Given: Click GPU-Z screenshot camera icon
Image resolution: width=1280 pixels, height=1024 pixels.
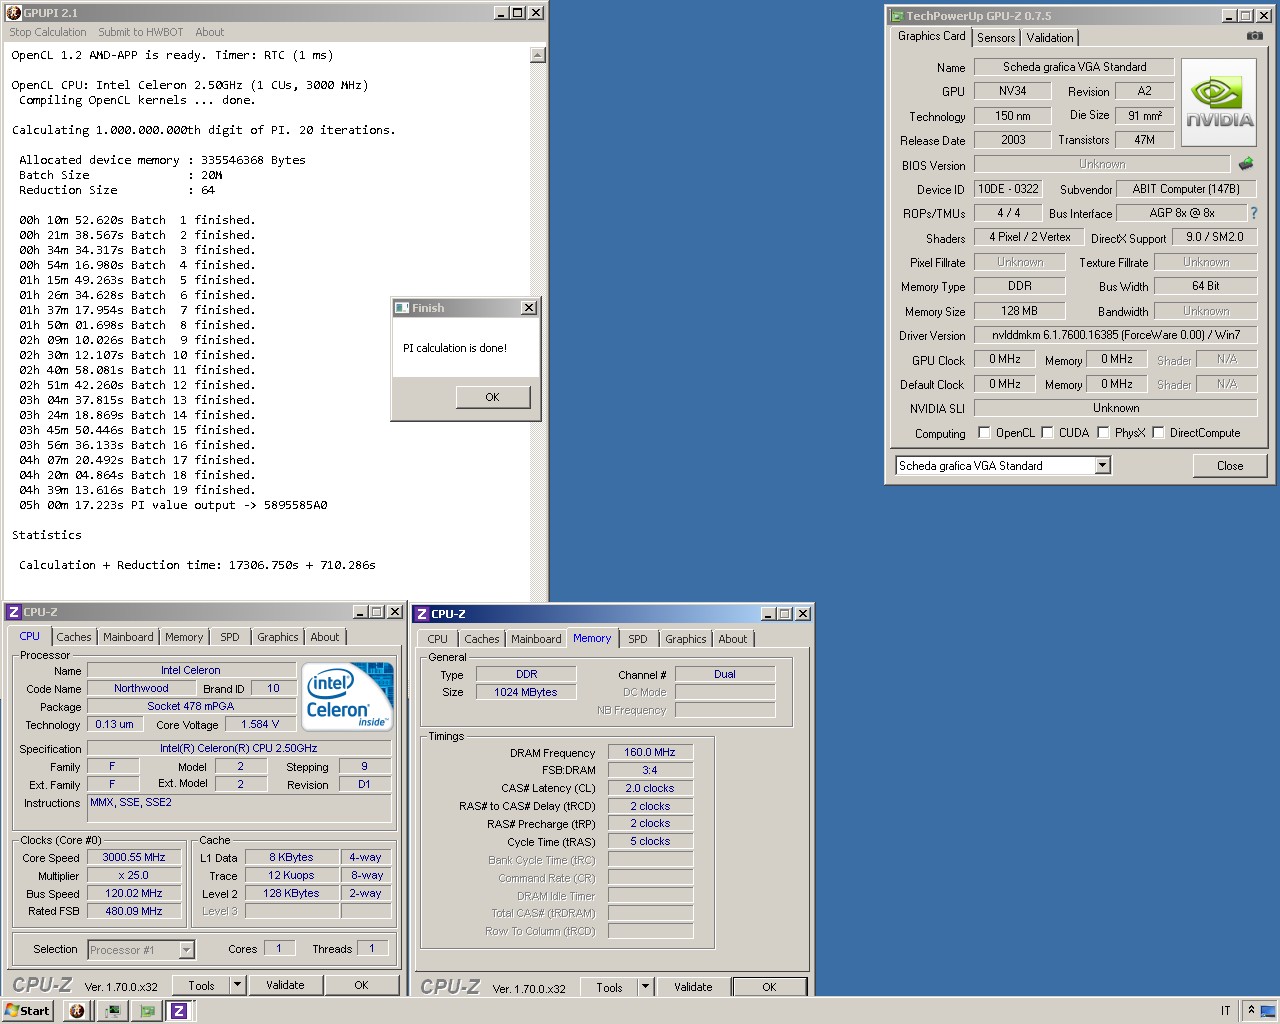Looking at the screenshot, I should [1254, 36].
